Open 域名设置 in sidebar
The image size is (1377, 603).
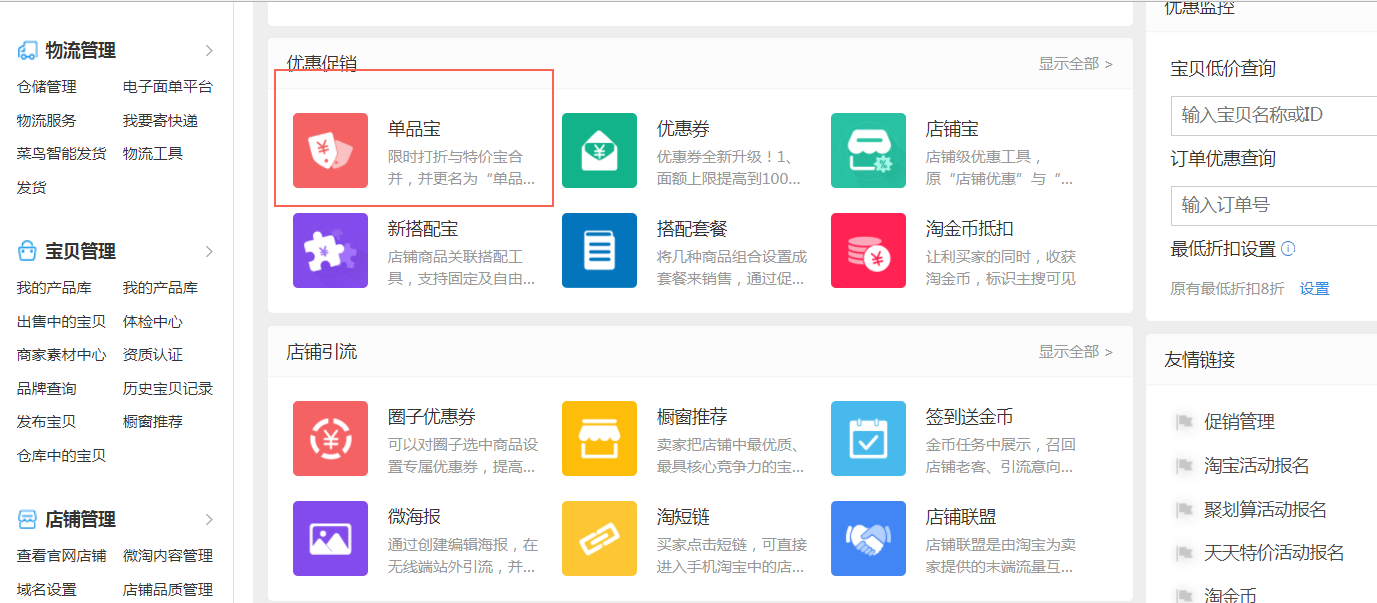tap(46, 590)
